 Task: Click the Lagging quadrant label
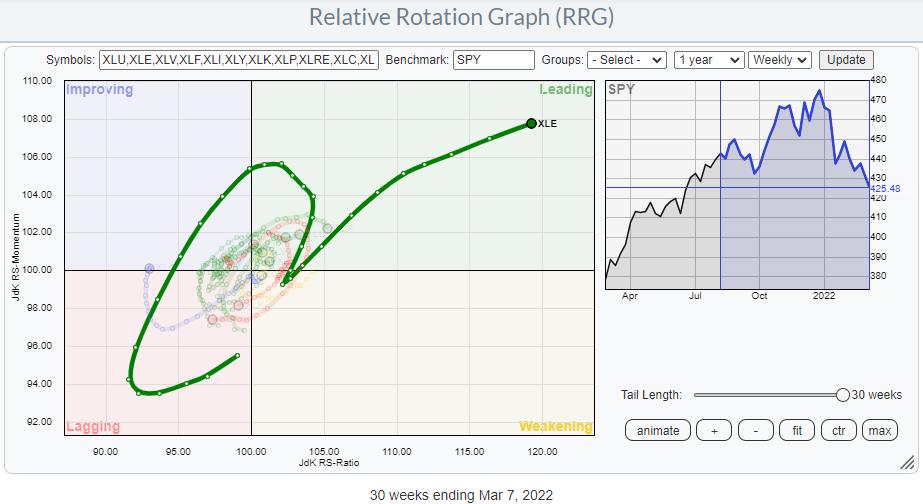point(92,427)
